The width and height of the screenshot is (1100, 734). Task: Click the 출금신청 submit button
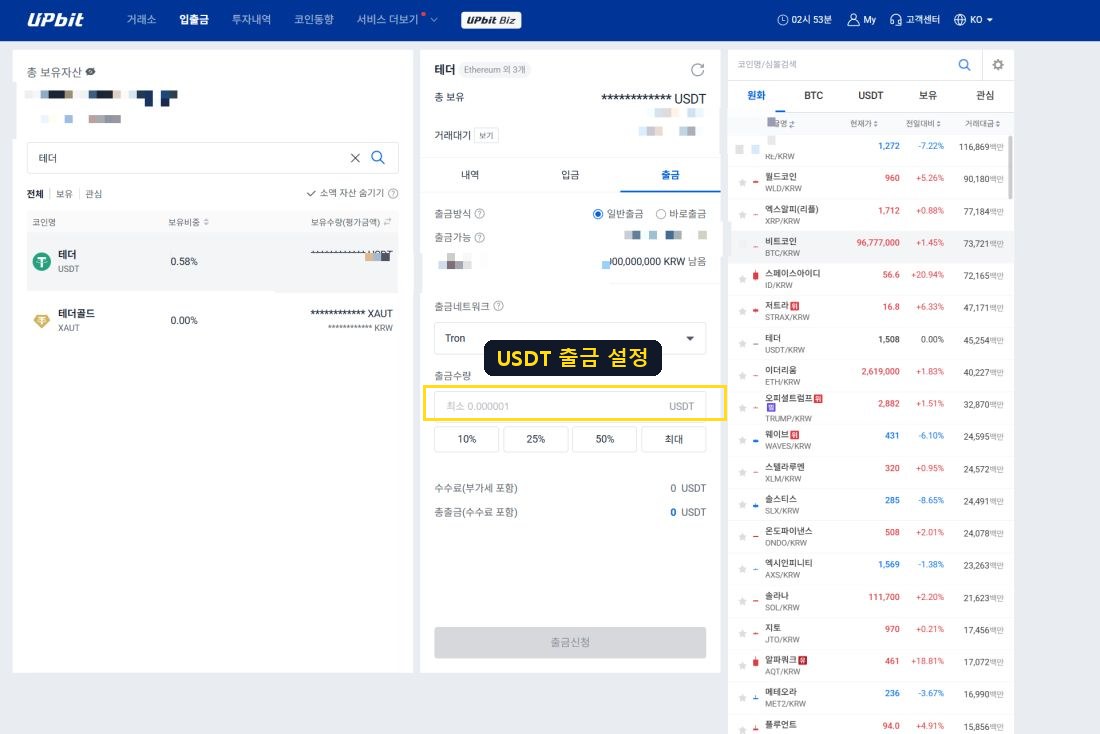click(x=570, y=642)
